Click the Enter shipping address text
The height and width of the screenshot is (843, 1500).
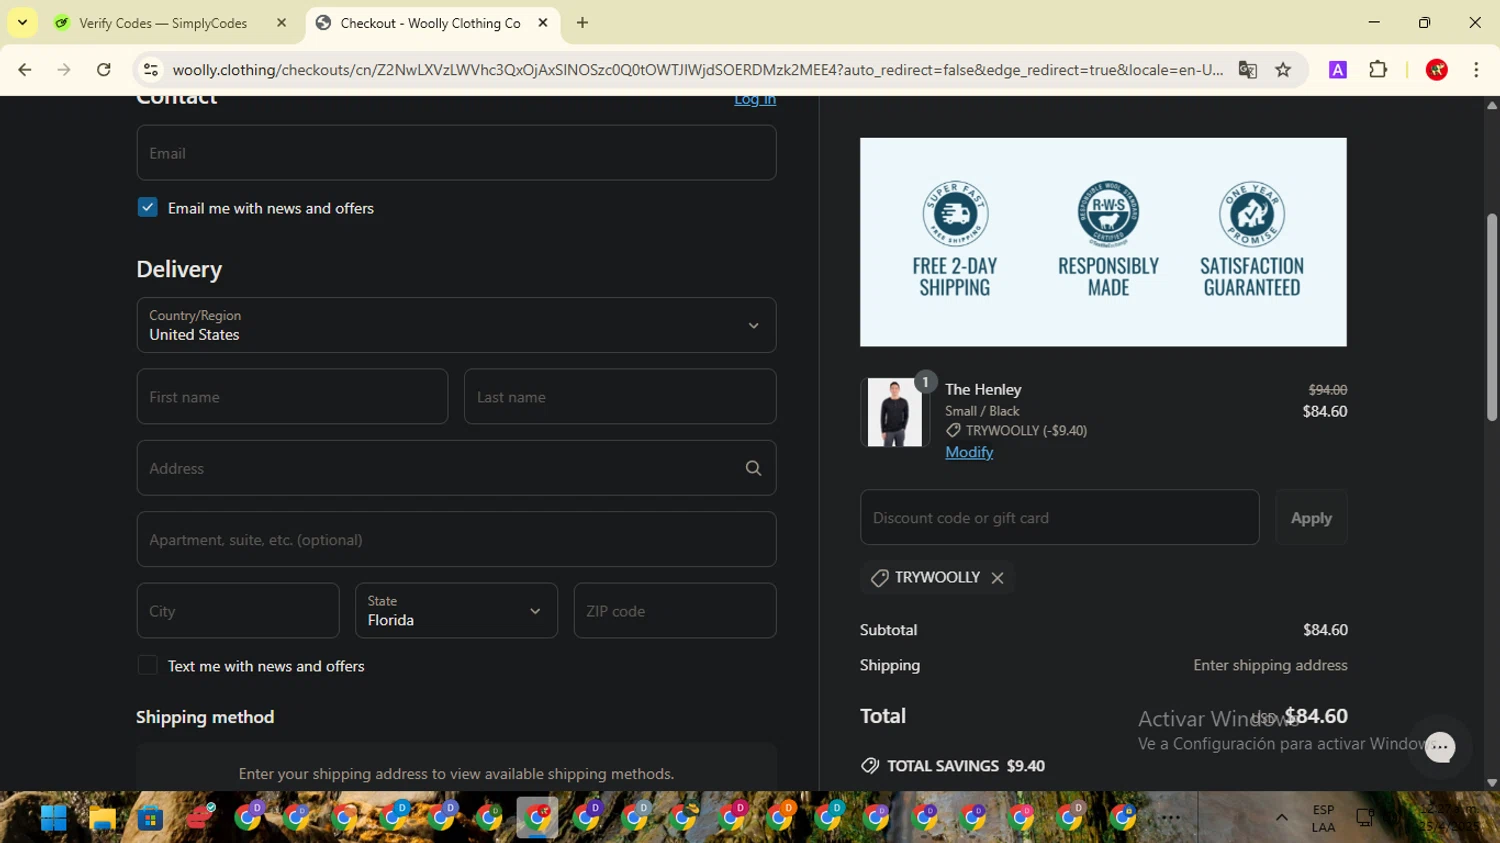1270,665
